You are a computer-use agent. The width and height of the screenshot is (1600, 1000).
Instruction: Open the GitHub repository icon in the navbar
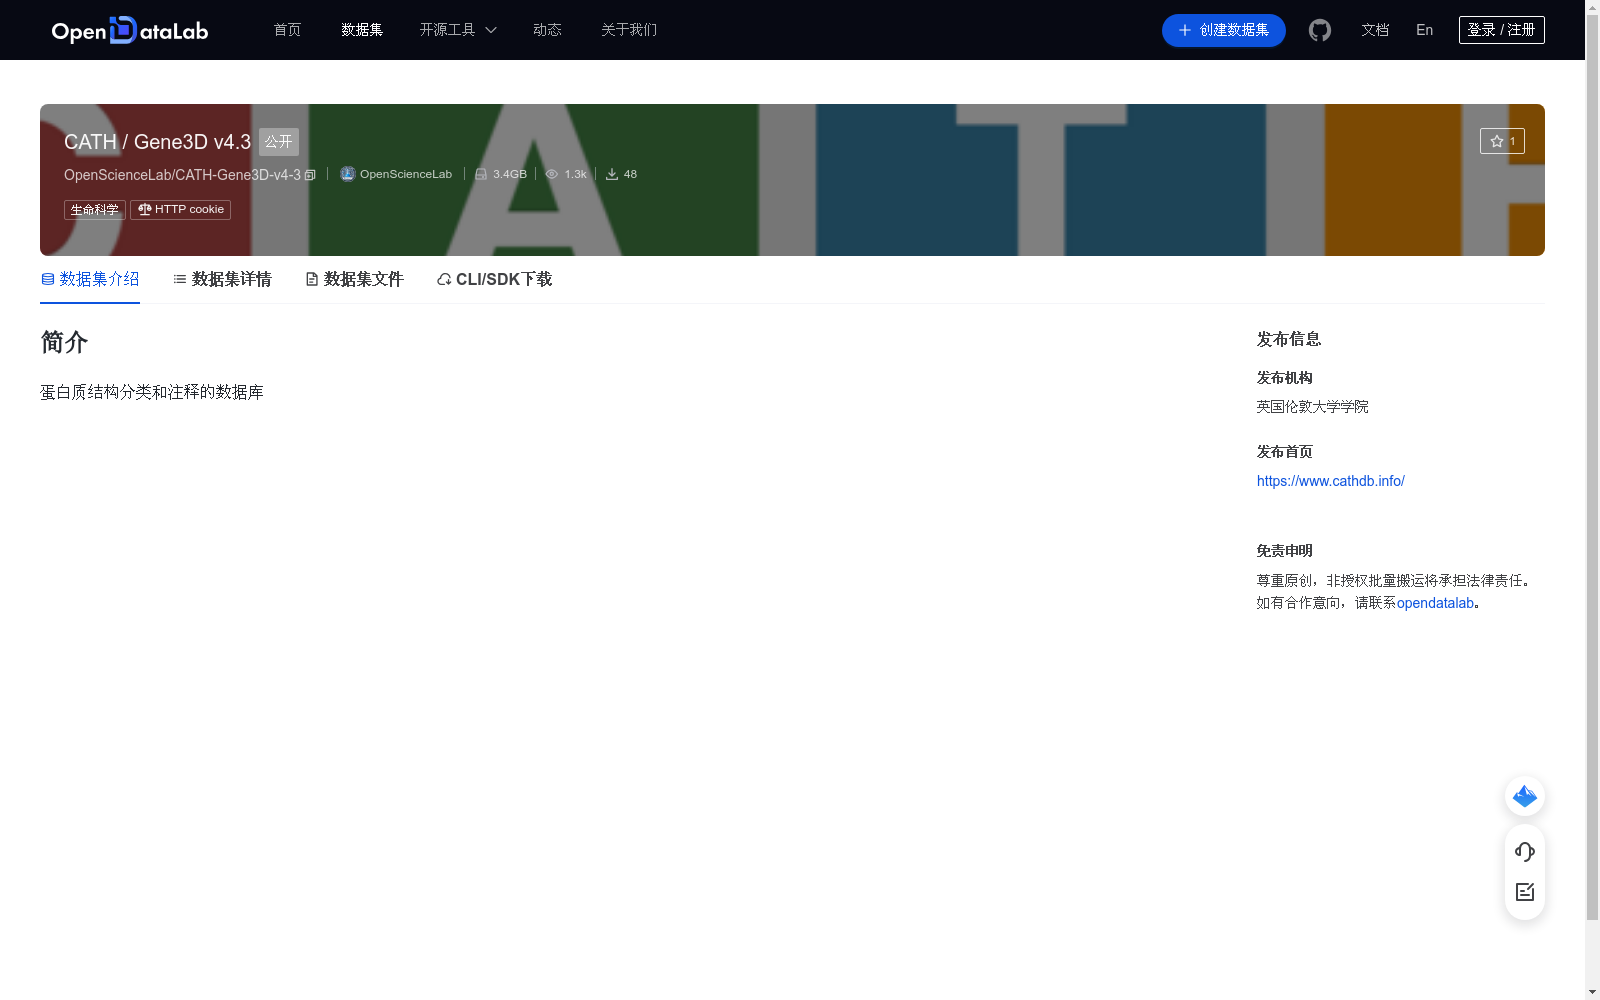[x=1319, y=30]
